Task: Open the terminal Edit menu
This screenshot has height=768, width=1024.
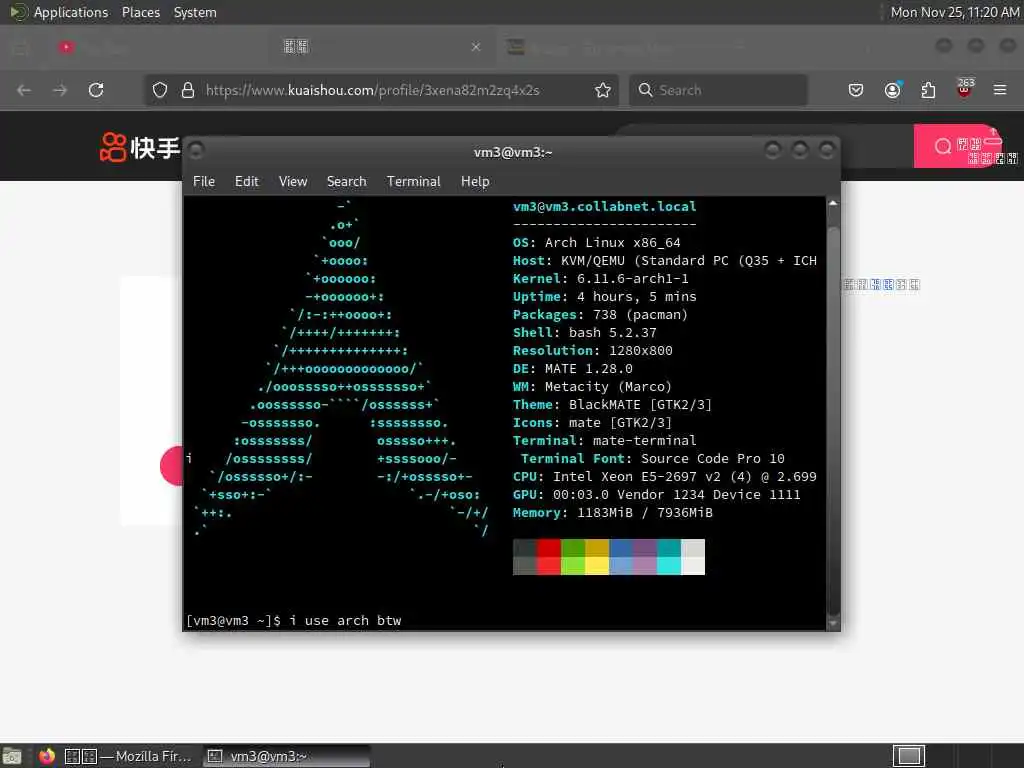Action: pyautogui.click(x=246, y=182)
